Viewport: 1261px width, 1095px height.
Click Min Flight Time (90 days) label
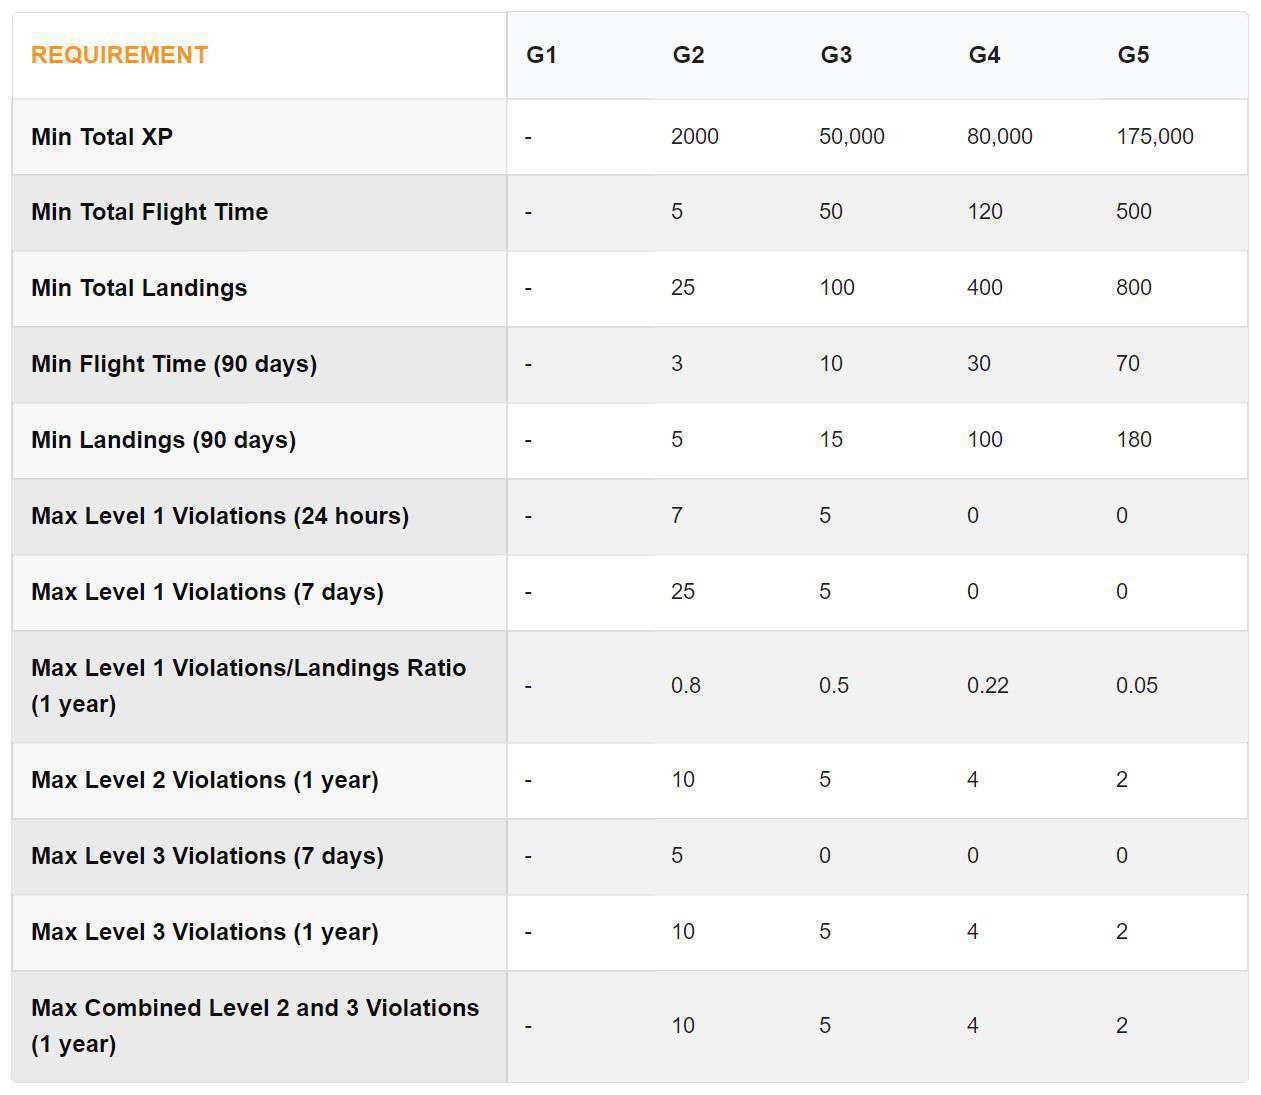[x=174, y=364]
